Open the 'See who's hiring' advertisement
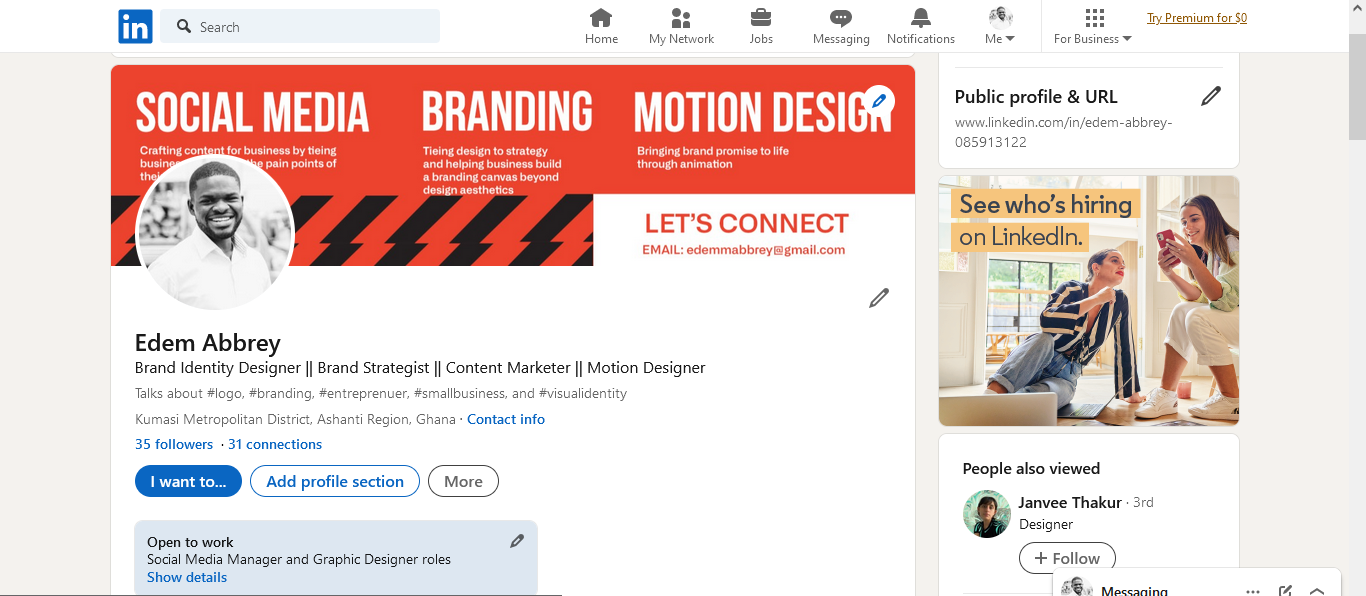Screen dimensions: 1366x596 point(1089,301)
